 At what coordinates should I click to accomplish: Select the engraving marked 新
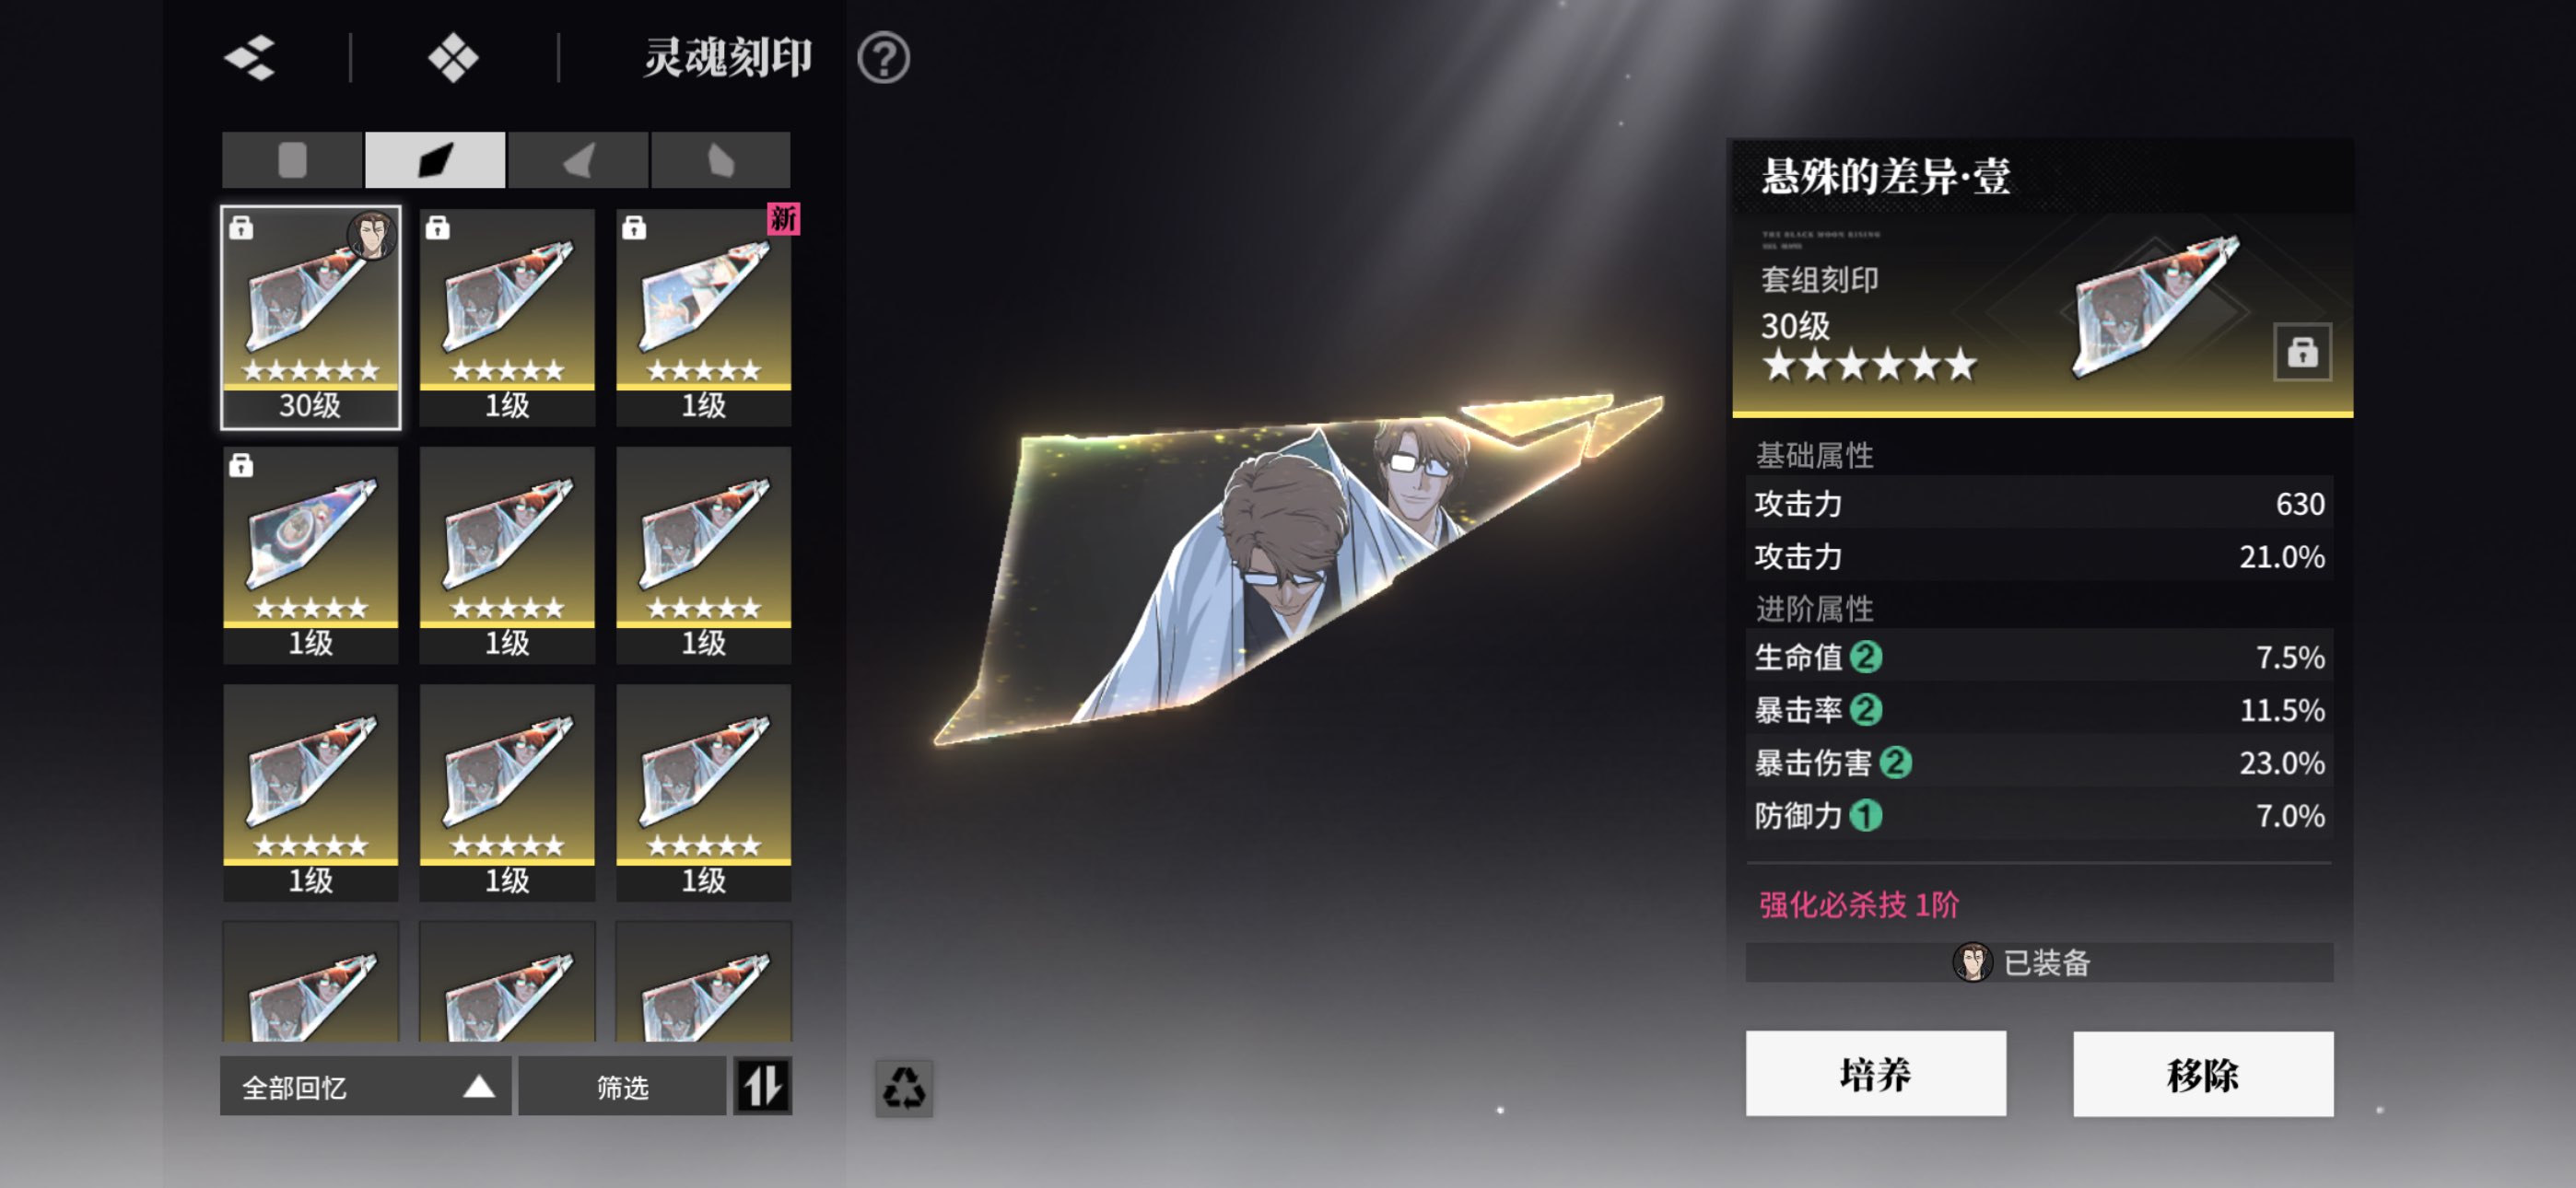point(704,318)
